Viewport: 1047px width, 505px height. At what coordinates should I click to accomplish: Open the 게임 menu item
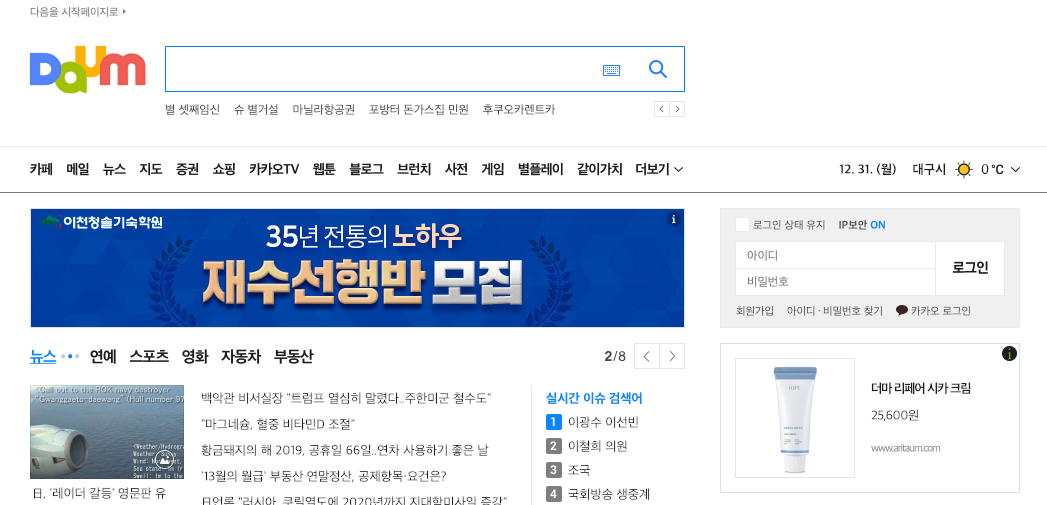[x=493, y=170]
